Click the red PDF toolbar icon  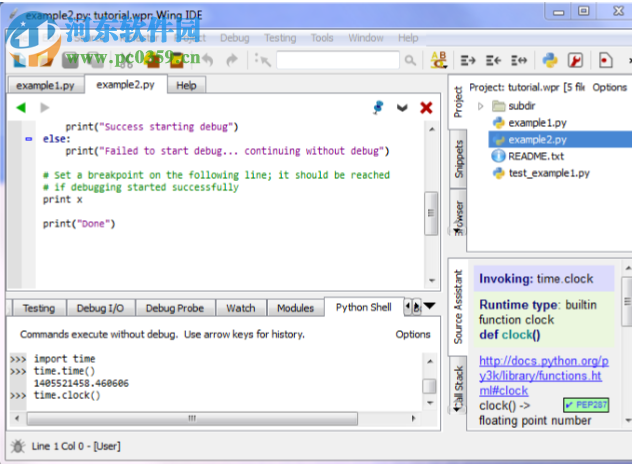tap(575, 60)
